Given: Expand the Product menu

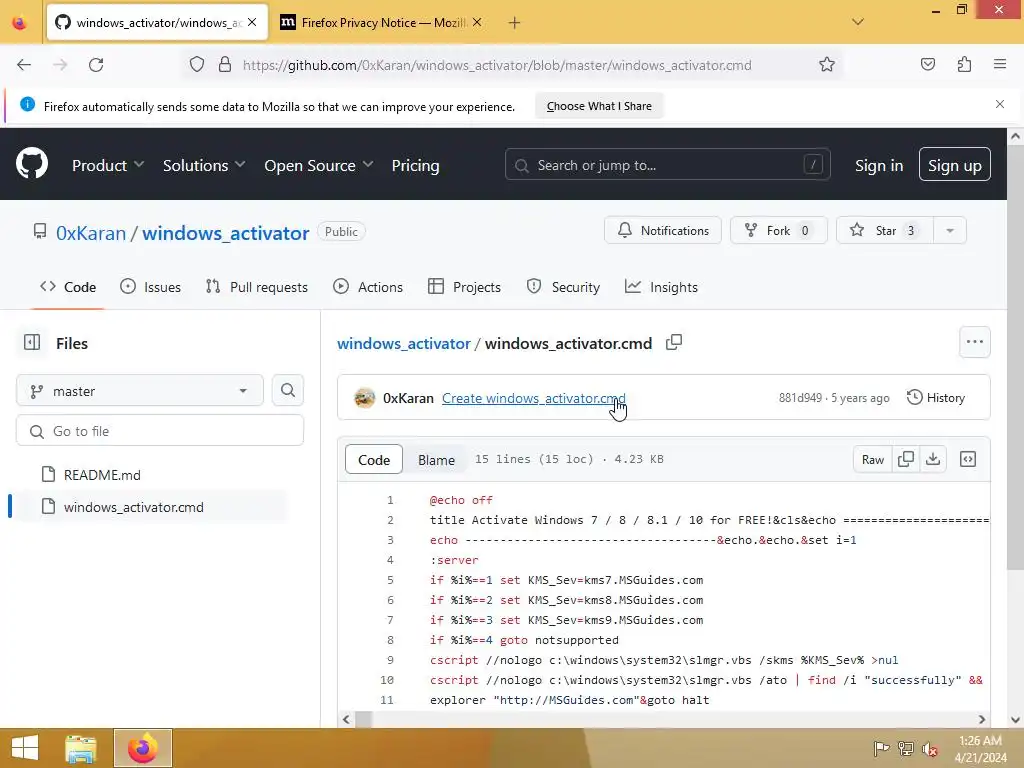Looking at the screenshot, I should (108, 165).
